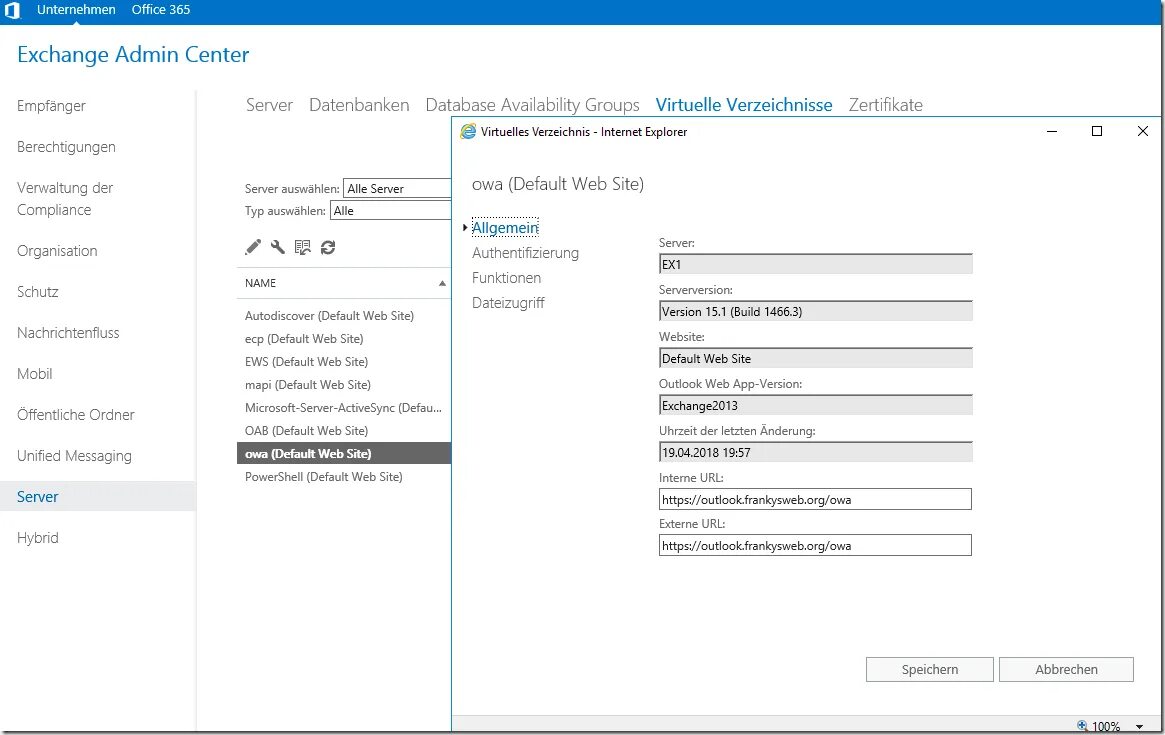Click into the Externe URL field
The width and height of the screenshot is (1165, 735).
tap(815, 545)
